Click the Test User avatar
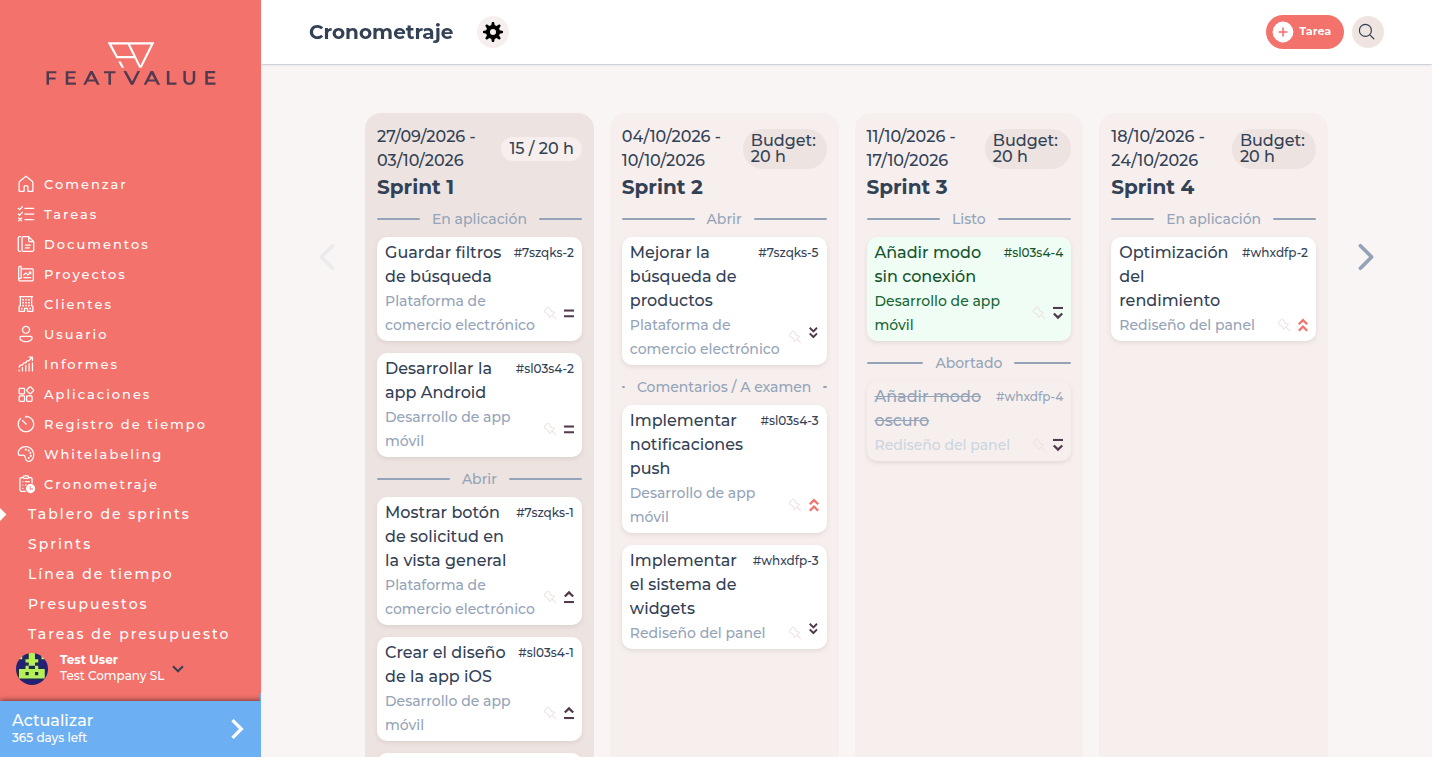Screen dimensions: 1432x757 (32, 668)
